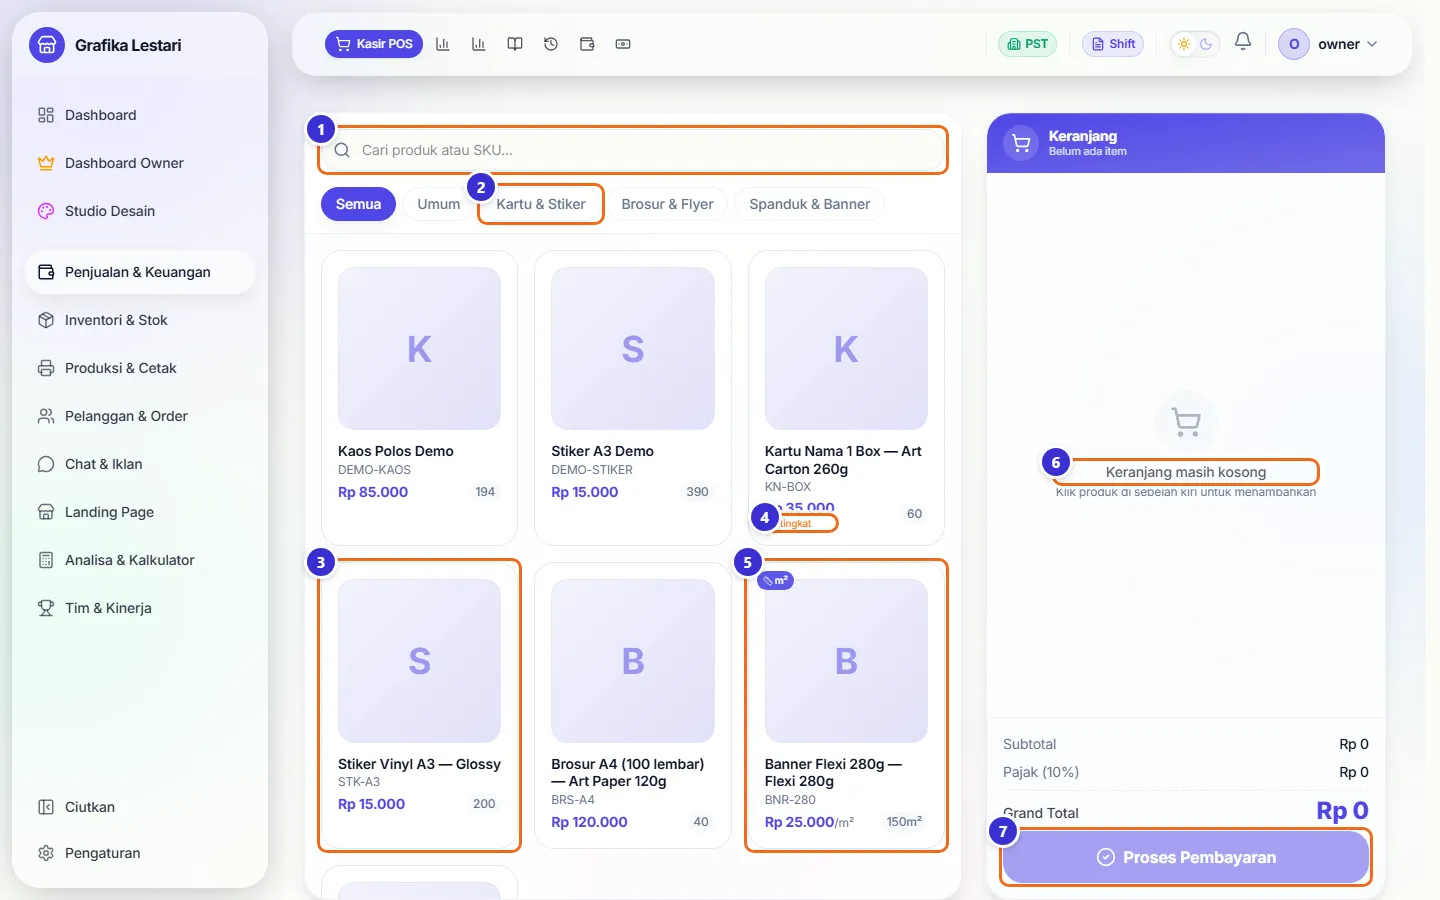Click the Grafika Lestari store logo
This screenshot has height=900, width=1440.
click(47, 45)
